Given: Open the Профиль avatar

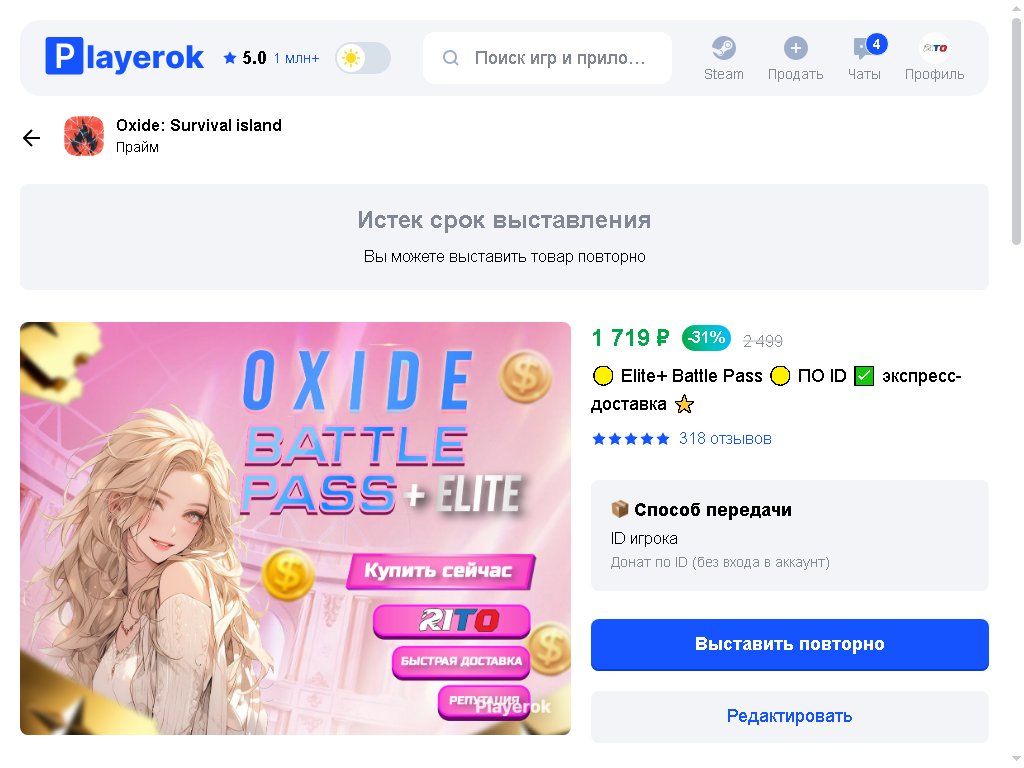Looking at the screenshot, I should [x=935, y=48].
